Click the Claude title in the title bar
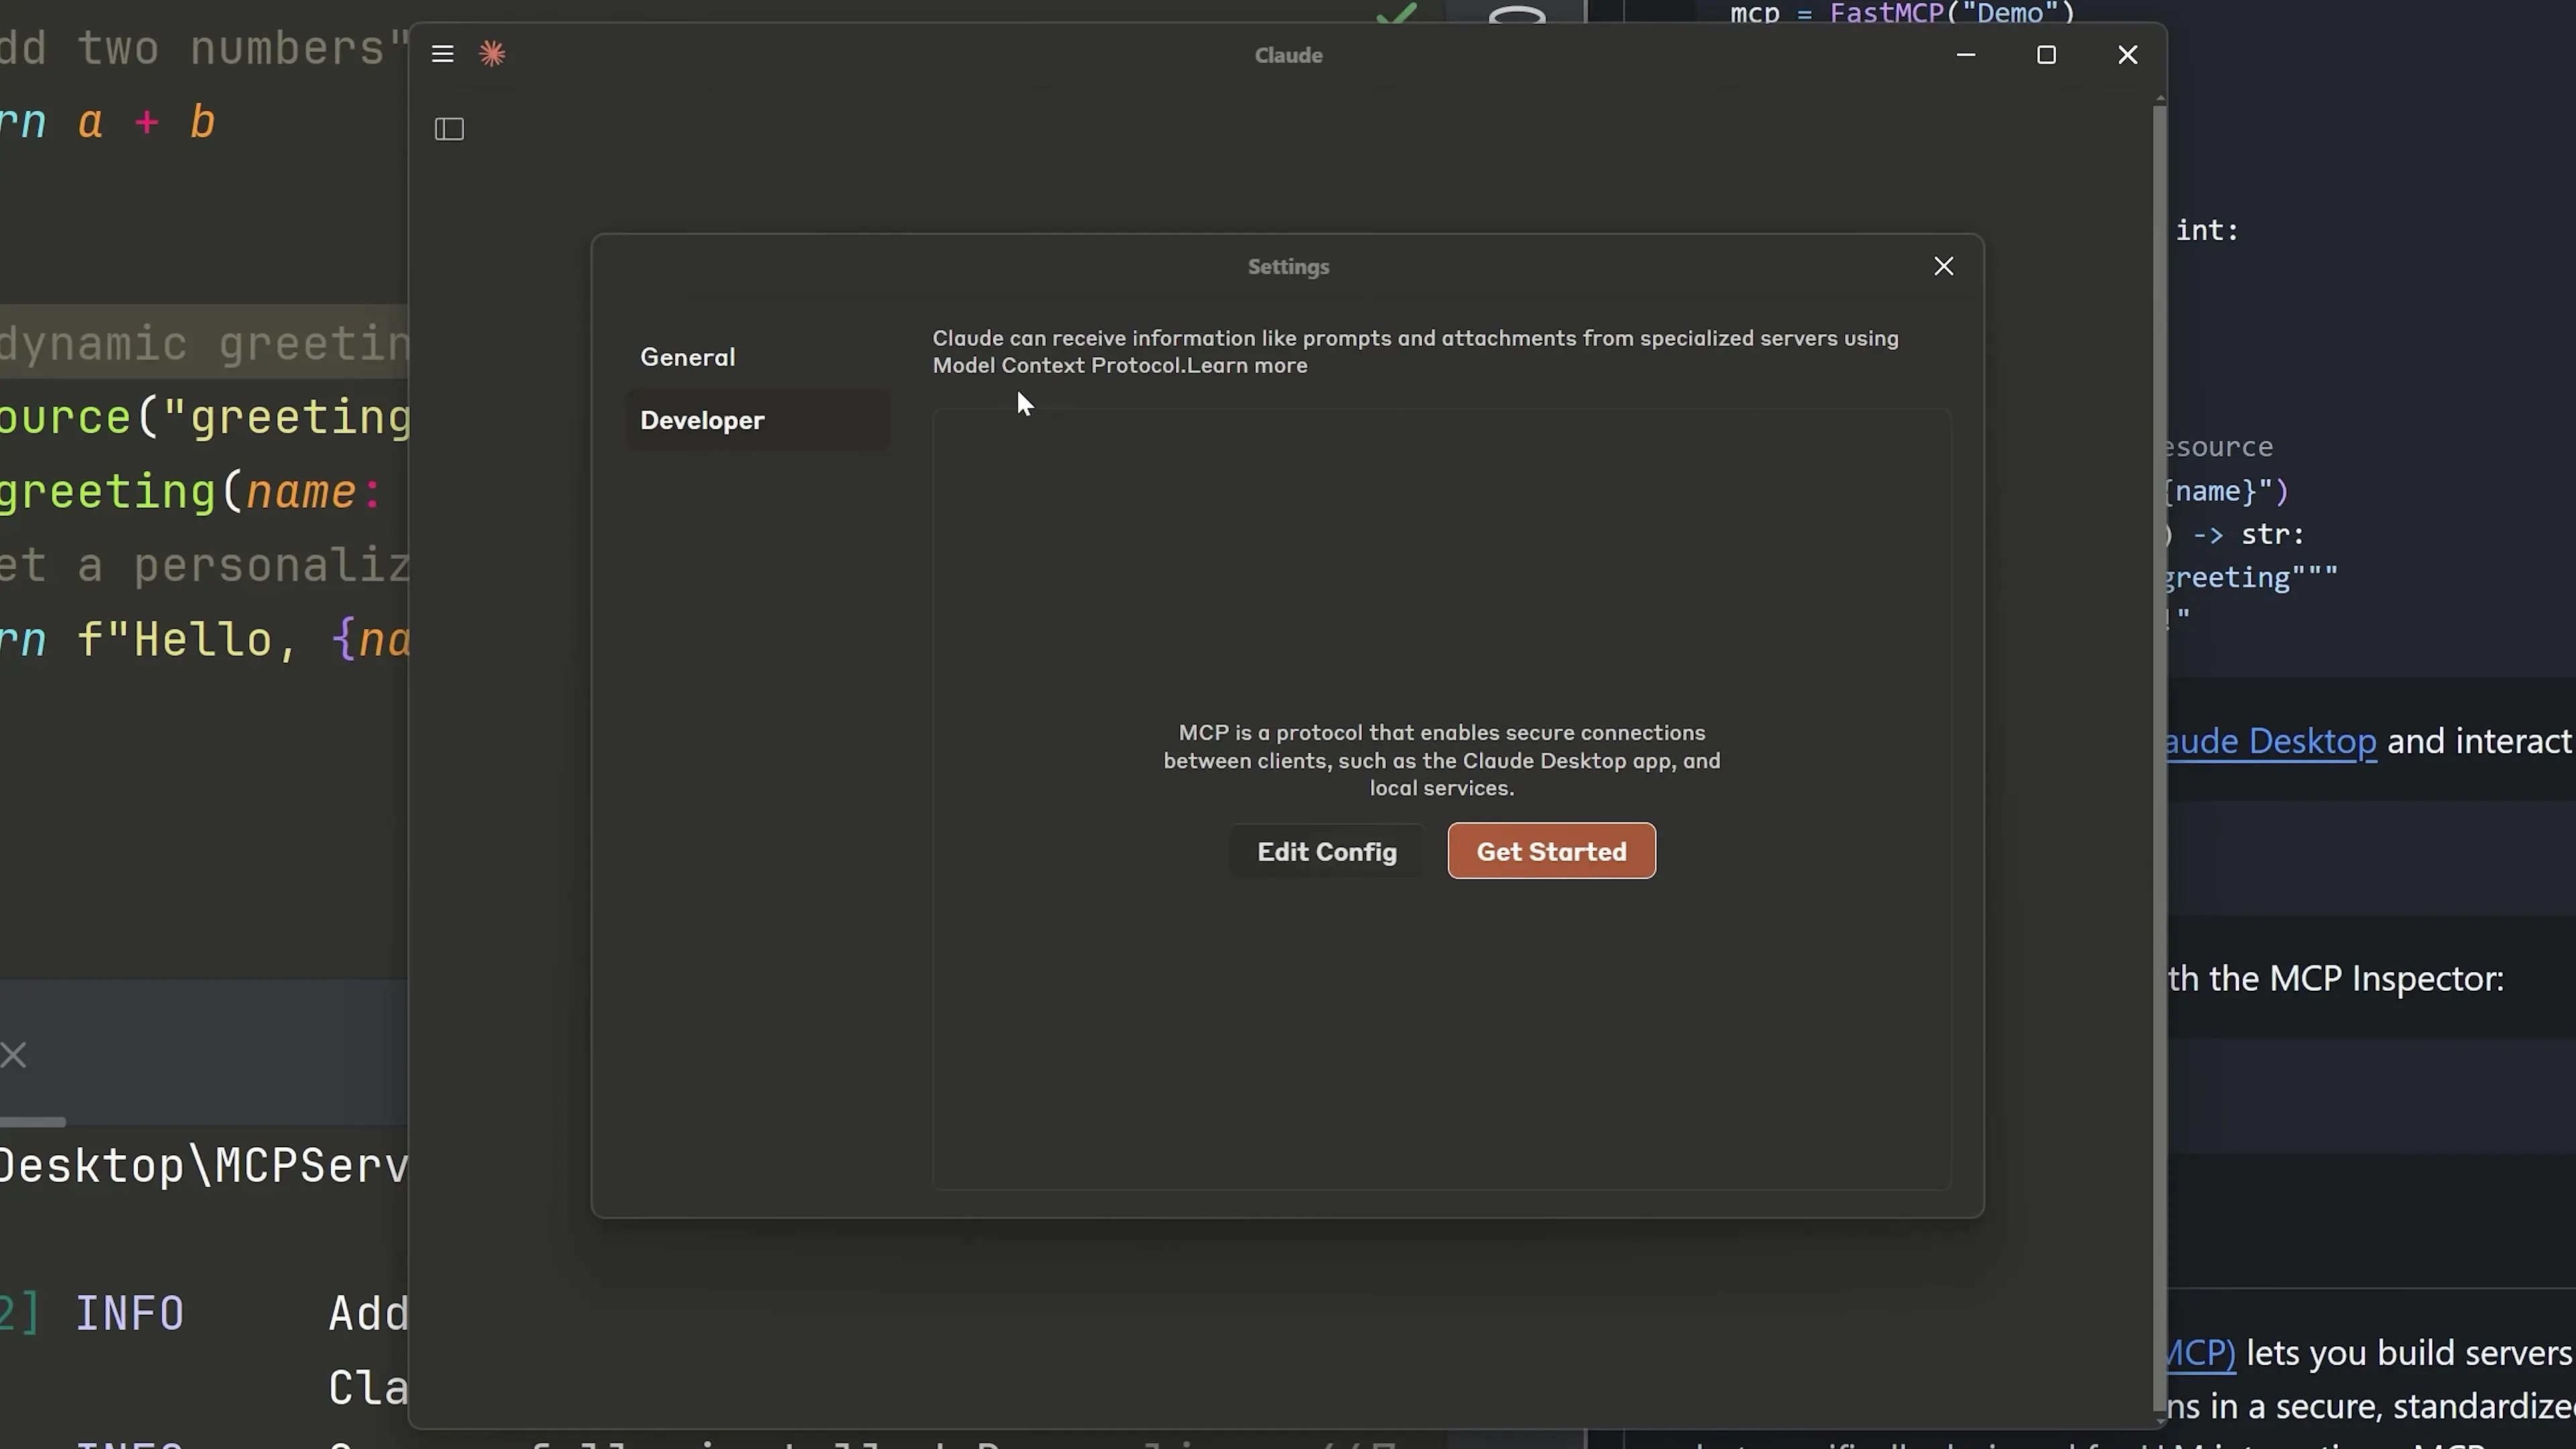The height and width of the screenshot is (1449, 2576). coord(1288,55)
